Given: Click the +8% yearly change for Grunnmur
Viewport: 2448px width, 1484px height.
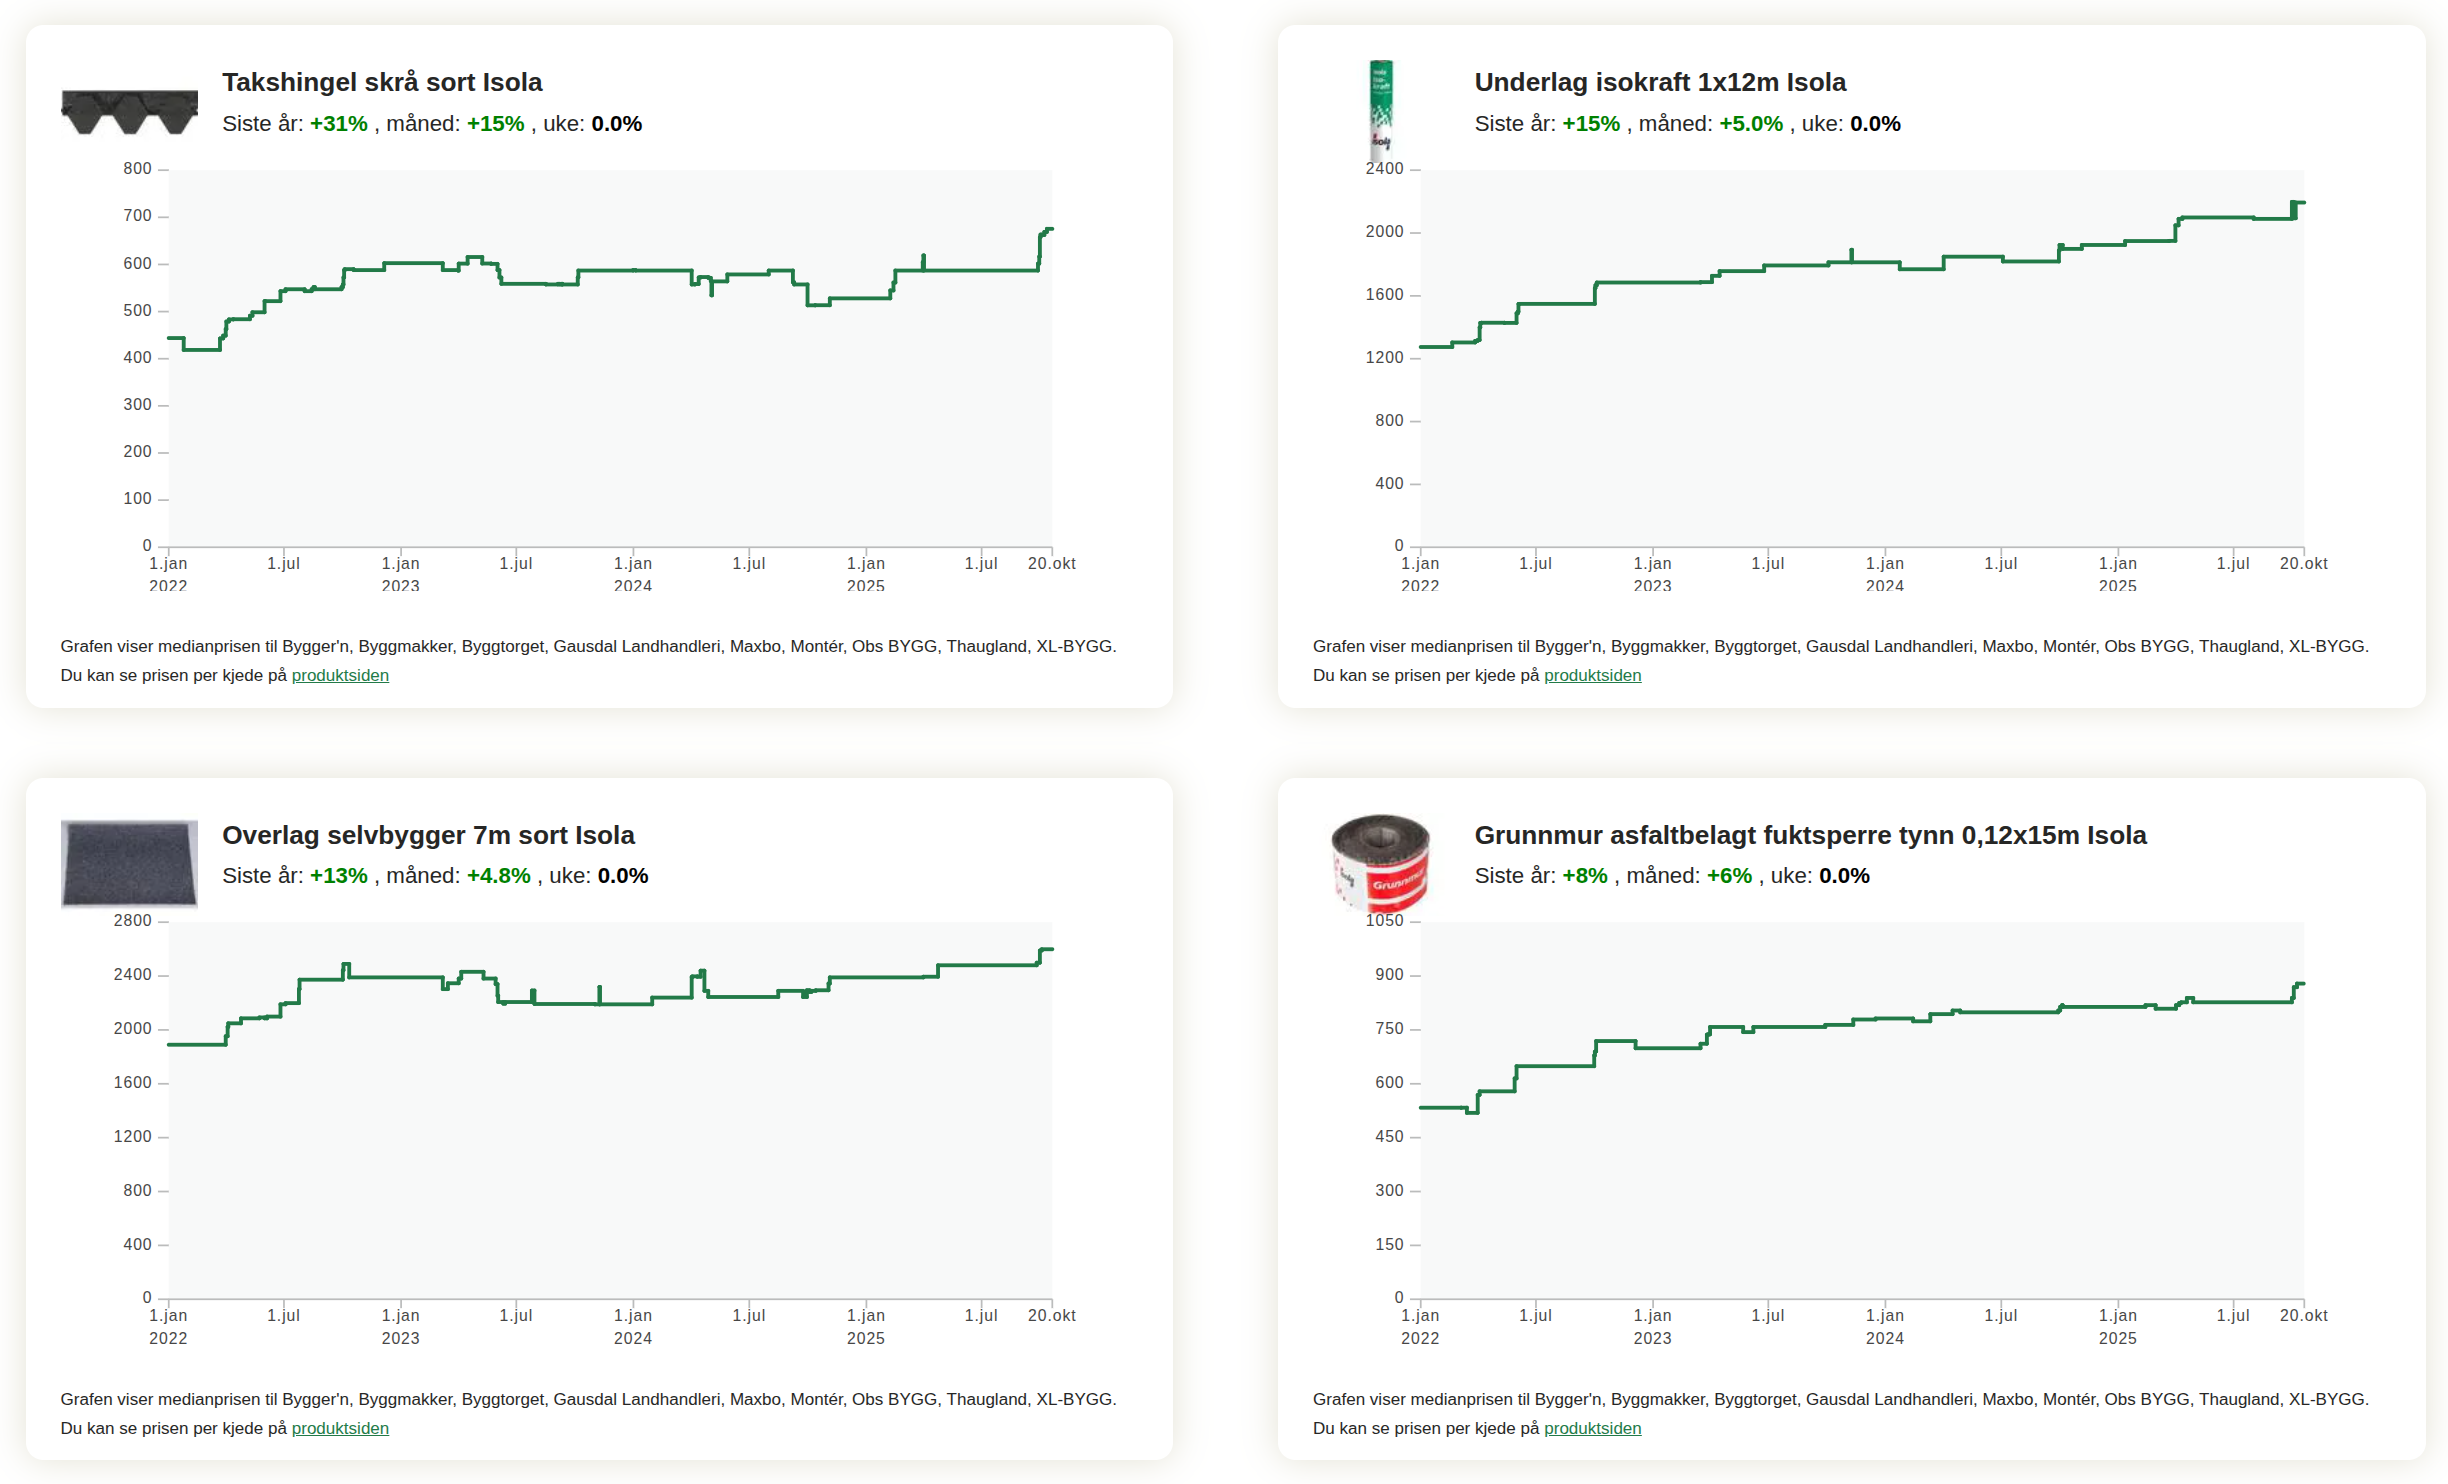Looking at the screenshot, I should point(1584,876).
